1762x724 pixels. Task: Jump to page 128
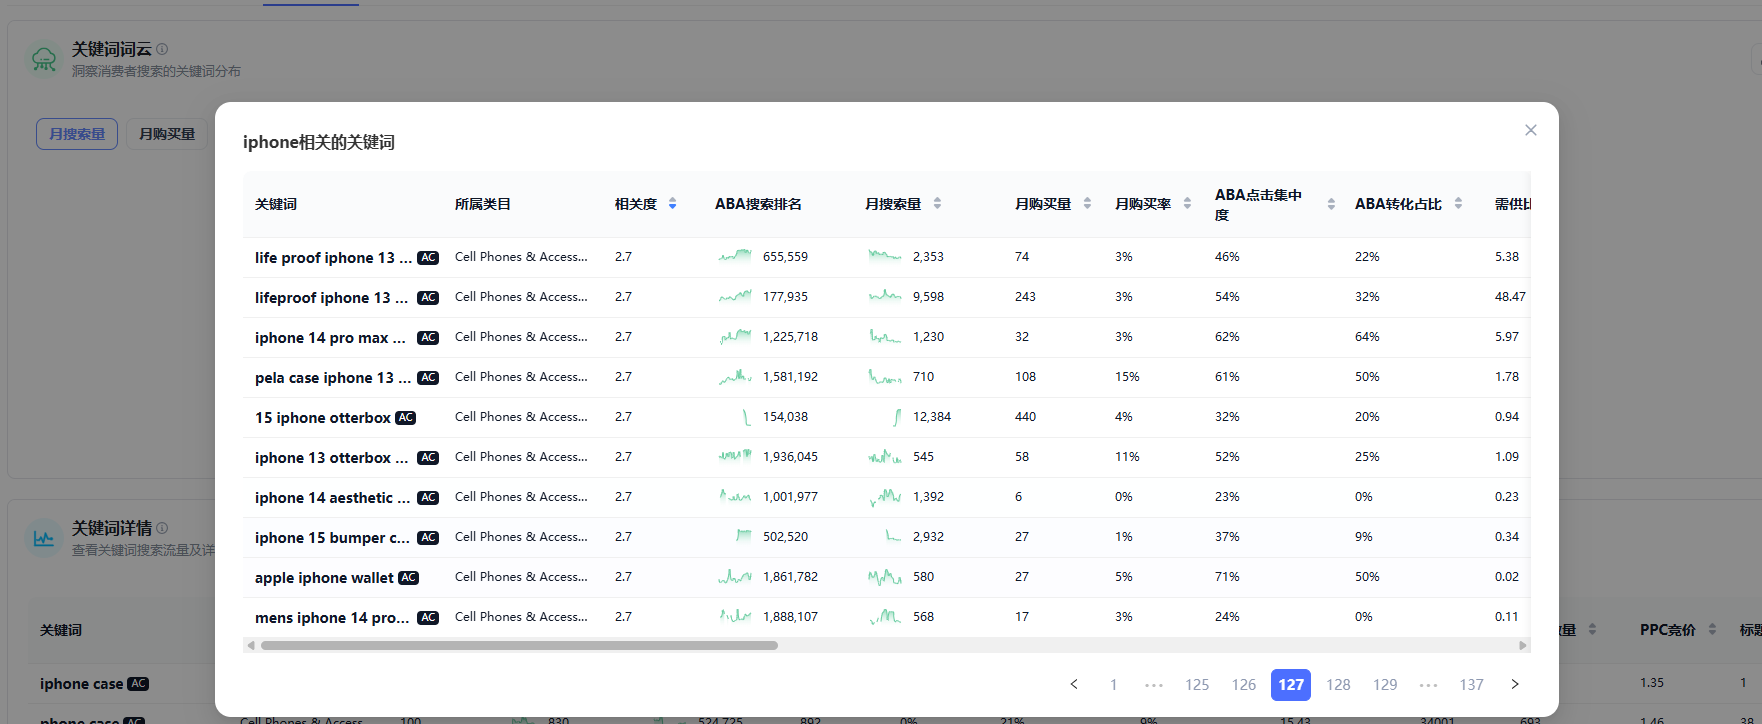(1338, 685)
